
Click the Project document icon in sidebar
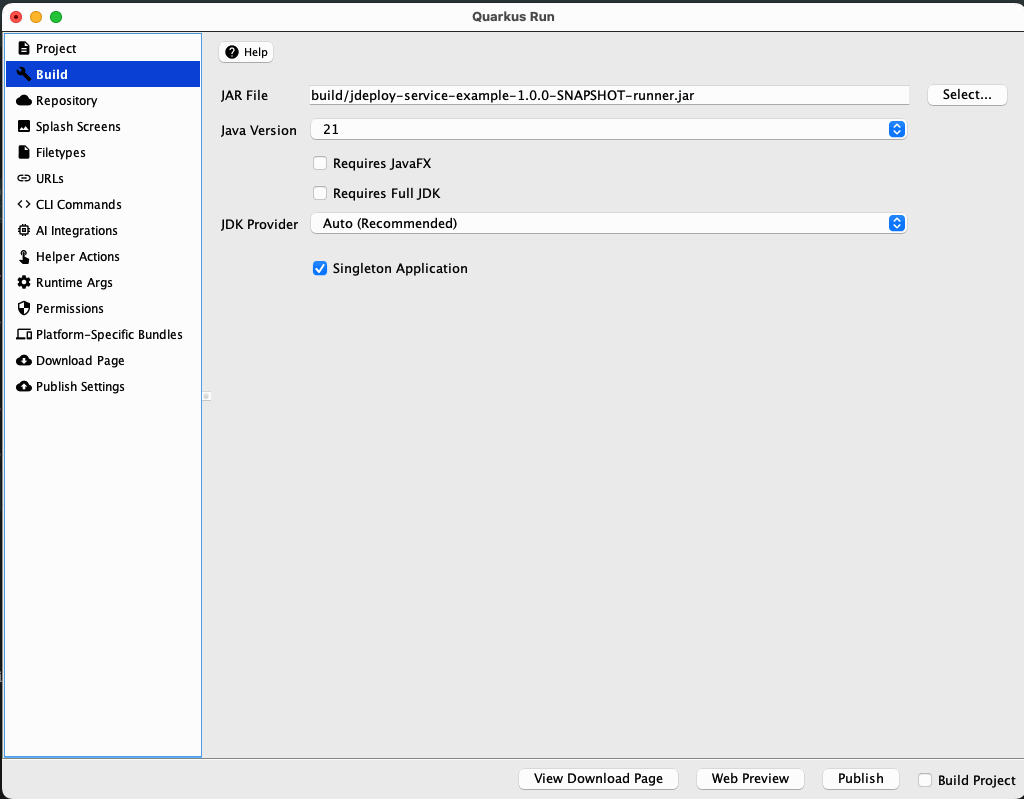(x=25, y=48)
